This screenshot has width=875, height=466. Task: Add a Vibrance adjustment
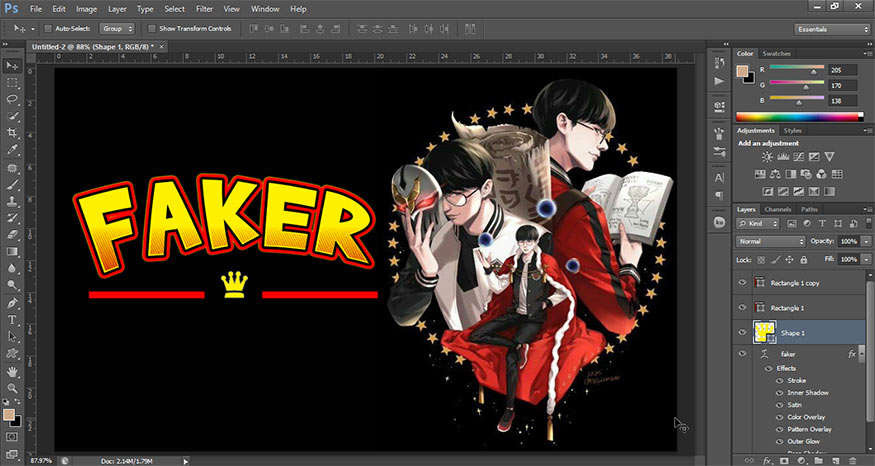(830, 157)
